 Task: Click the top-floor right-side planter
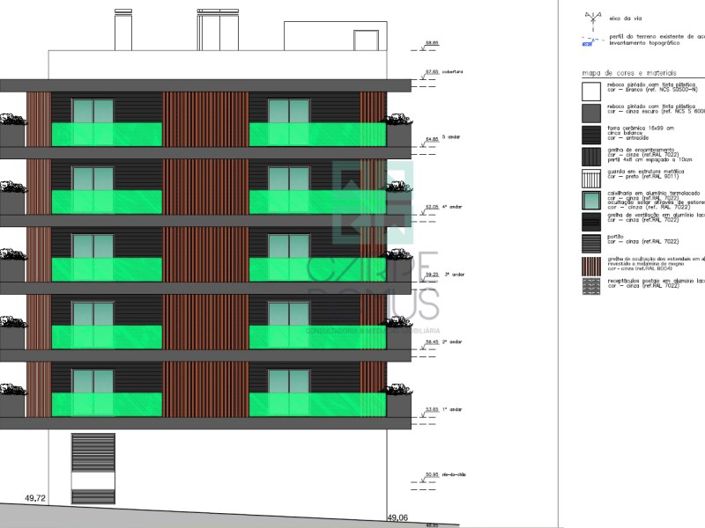click(399, 130)
